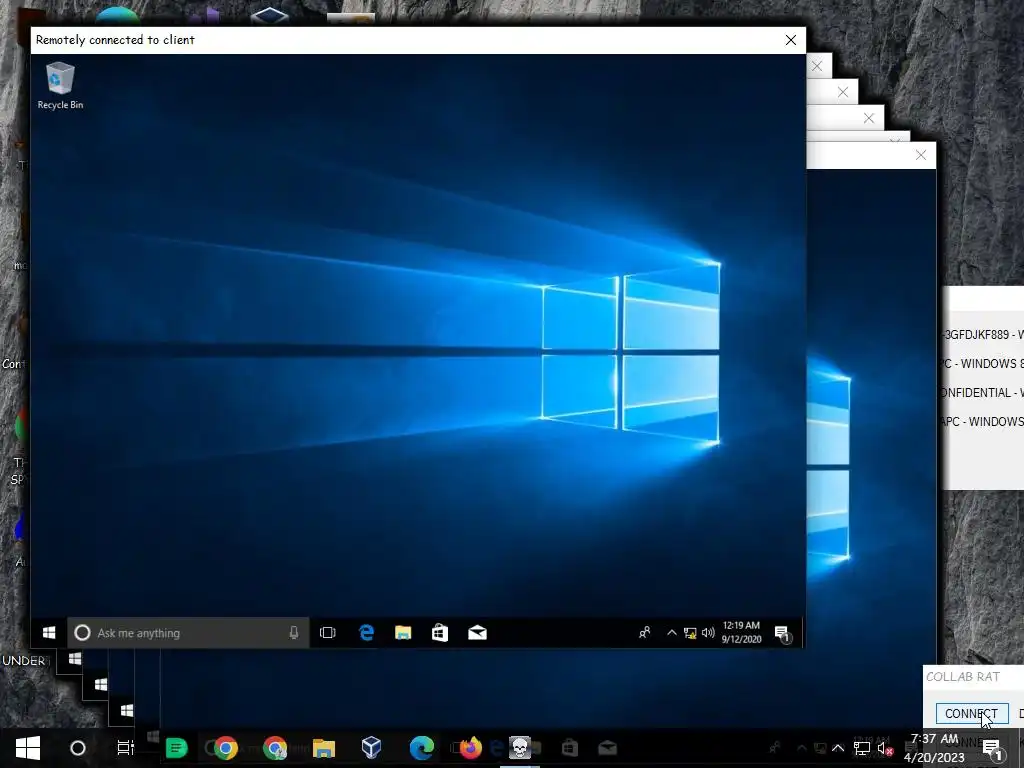Select the "PC - WINDOWS 8" client entry
1024x768 pixels.
(982, 363)
